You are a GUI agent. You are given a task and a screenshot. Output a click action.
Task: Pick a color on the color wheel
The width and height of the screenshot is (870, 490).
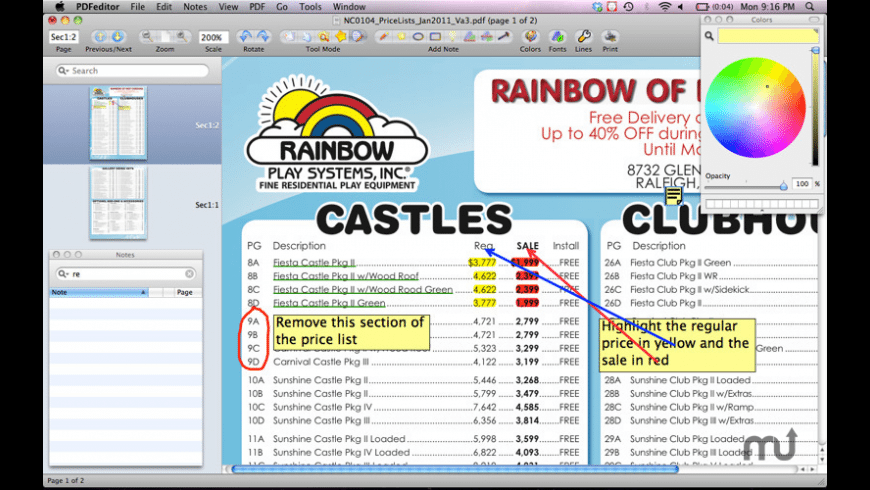click(755, 108)
